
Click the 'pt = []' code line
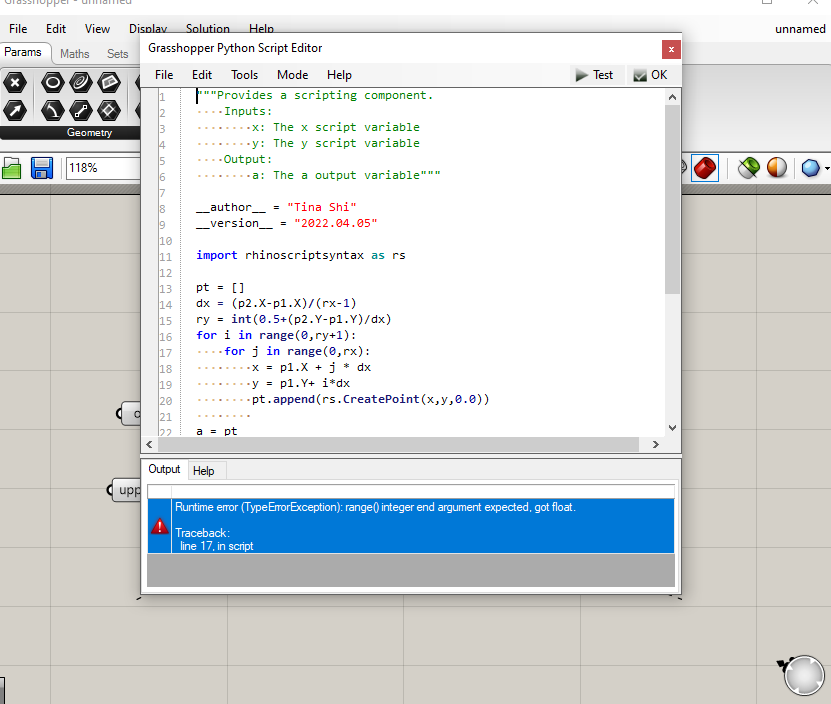pos(220,287)
